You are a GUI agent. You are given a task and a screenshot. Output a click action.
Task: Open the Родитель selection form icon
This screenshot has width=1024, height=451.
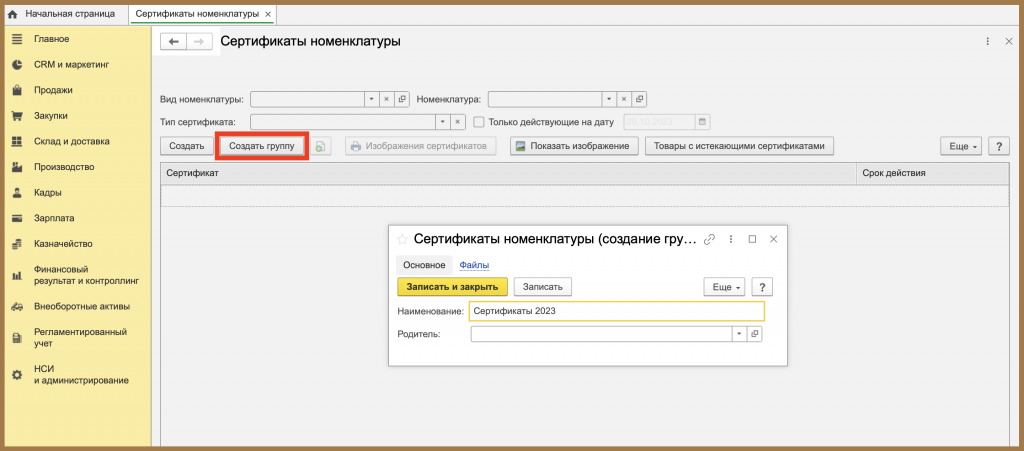(x=754, y=334)
